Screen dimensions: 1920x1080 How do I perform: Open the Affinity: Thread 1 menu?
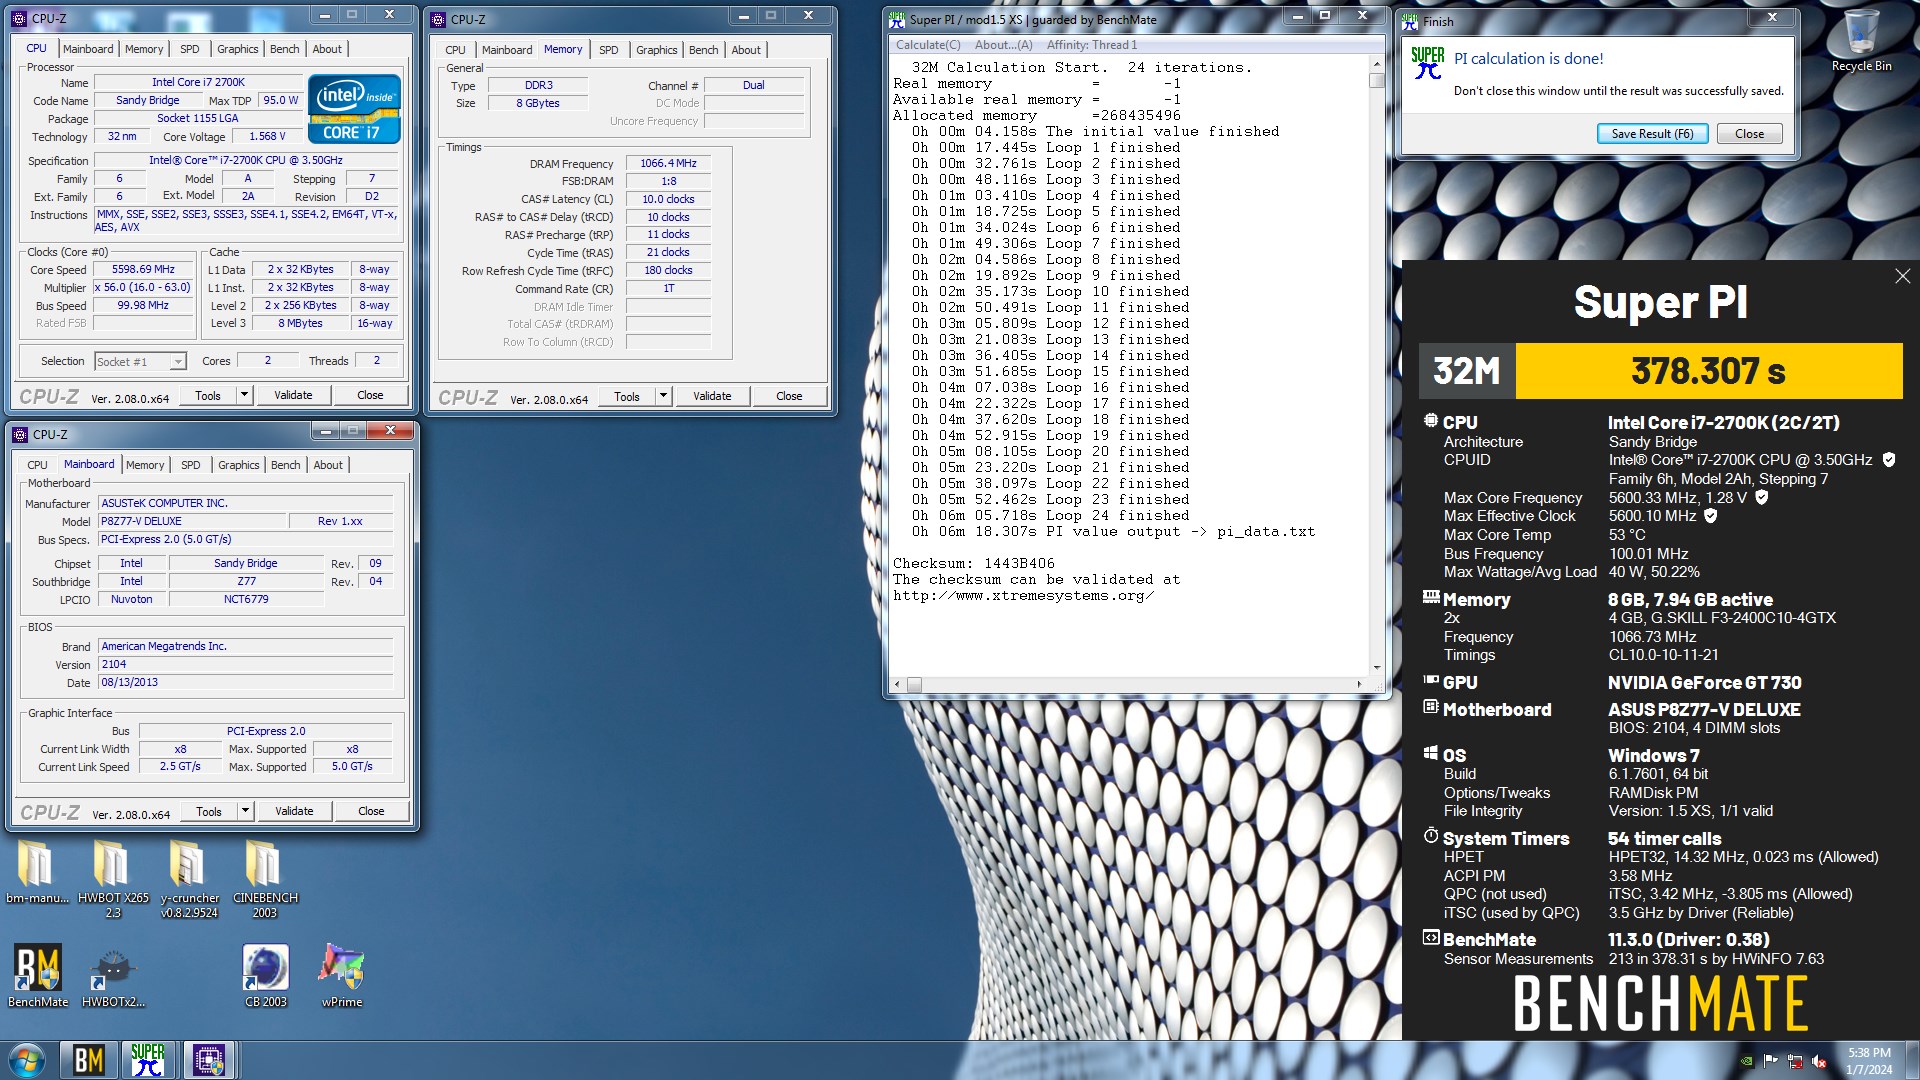click(x=1092, y=45)
